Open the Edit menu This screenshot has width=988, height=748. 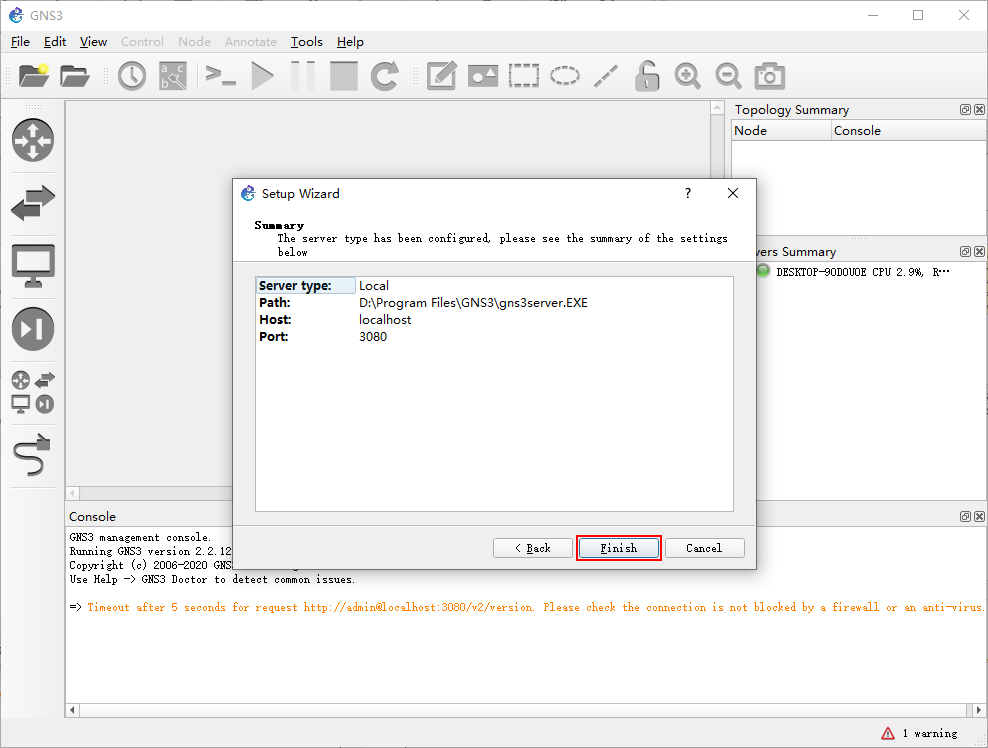pyautogui.click(x=55, y=42)
